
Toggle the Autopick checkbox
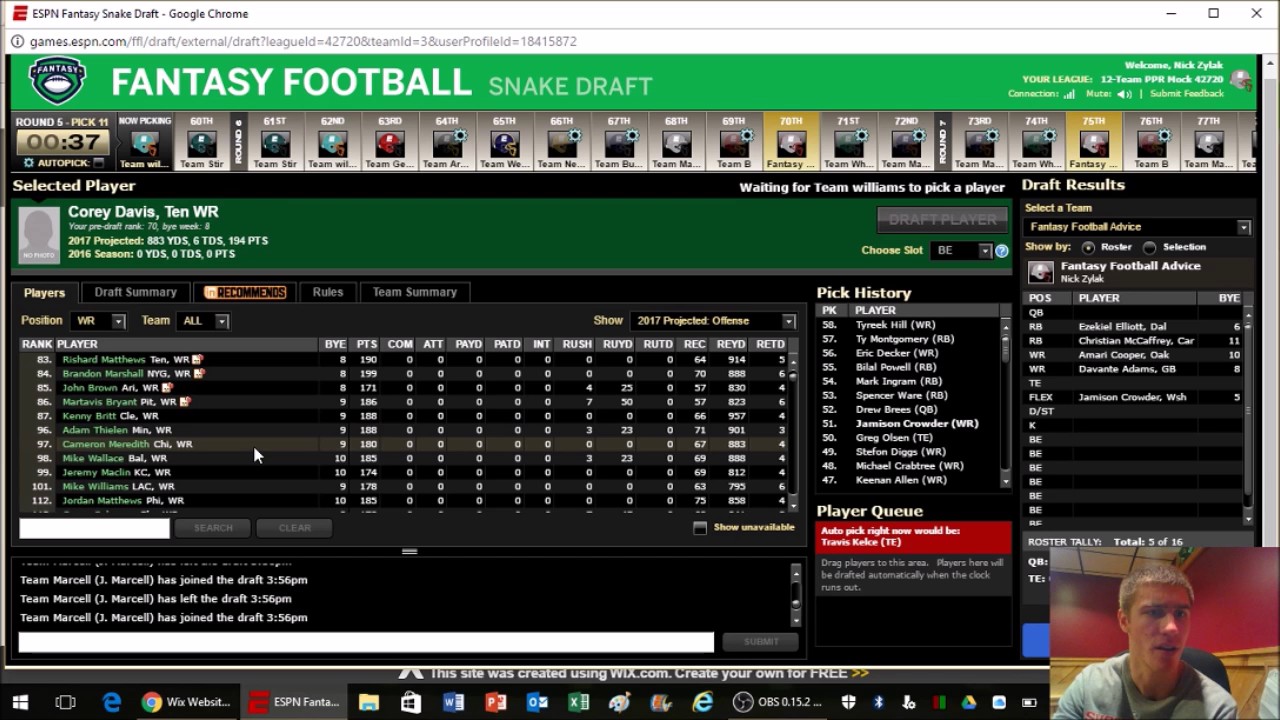pyautogui.click(x=98, y=162)
